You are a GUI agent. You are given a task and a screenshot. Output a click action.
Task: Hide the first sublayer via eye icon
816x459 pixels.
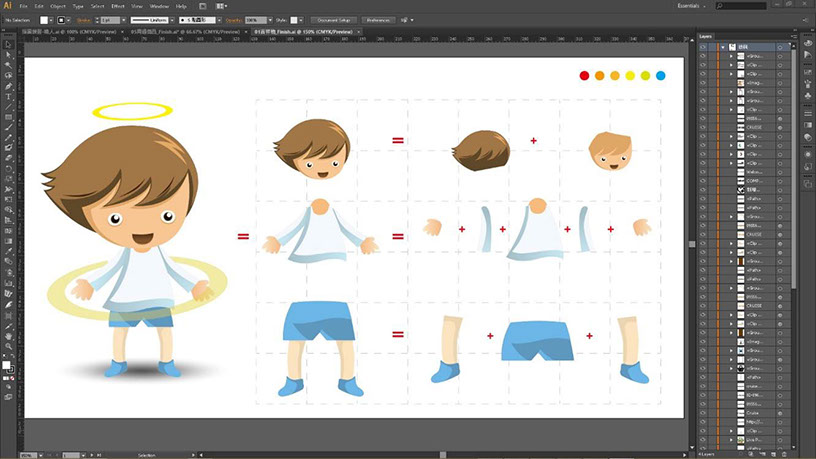704,58
